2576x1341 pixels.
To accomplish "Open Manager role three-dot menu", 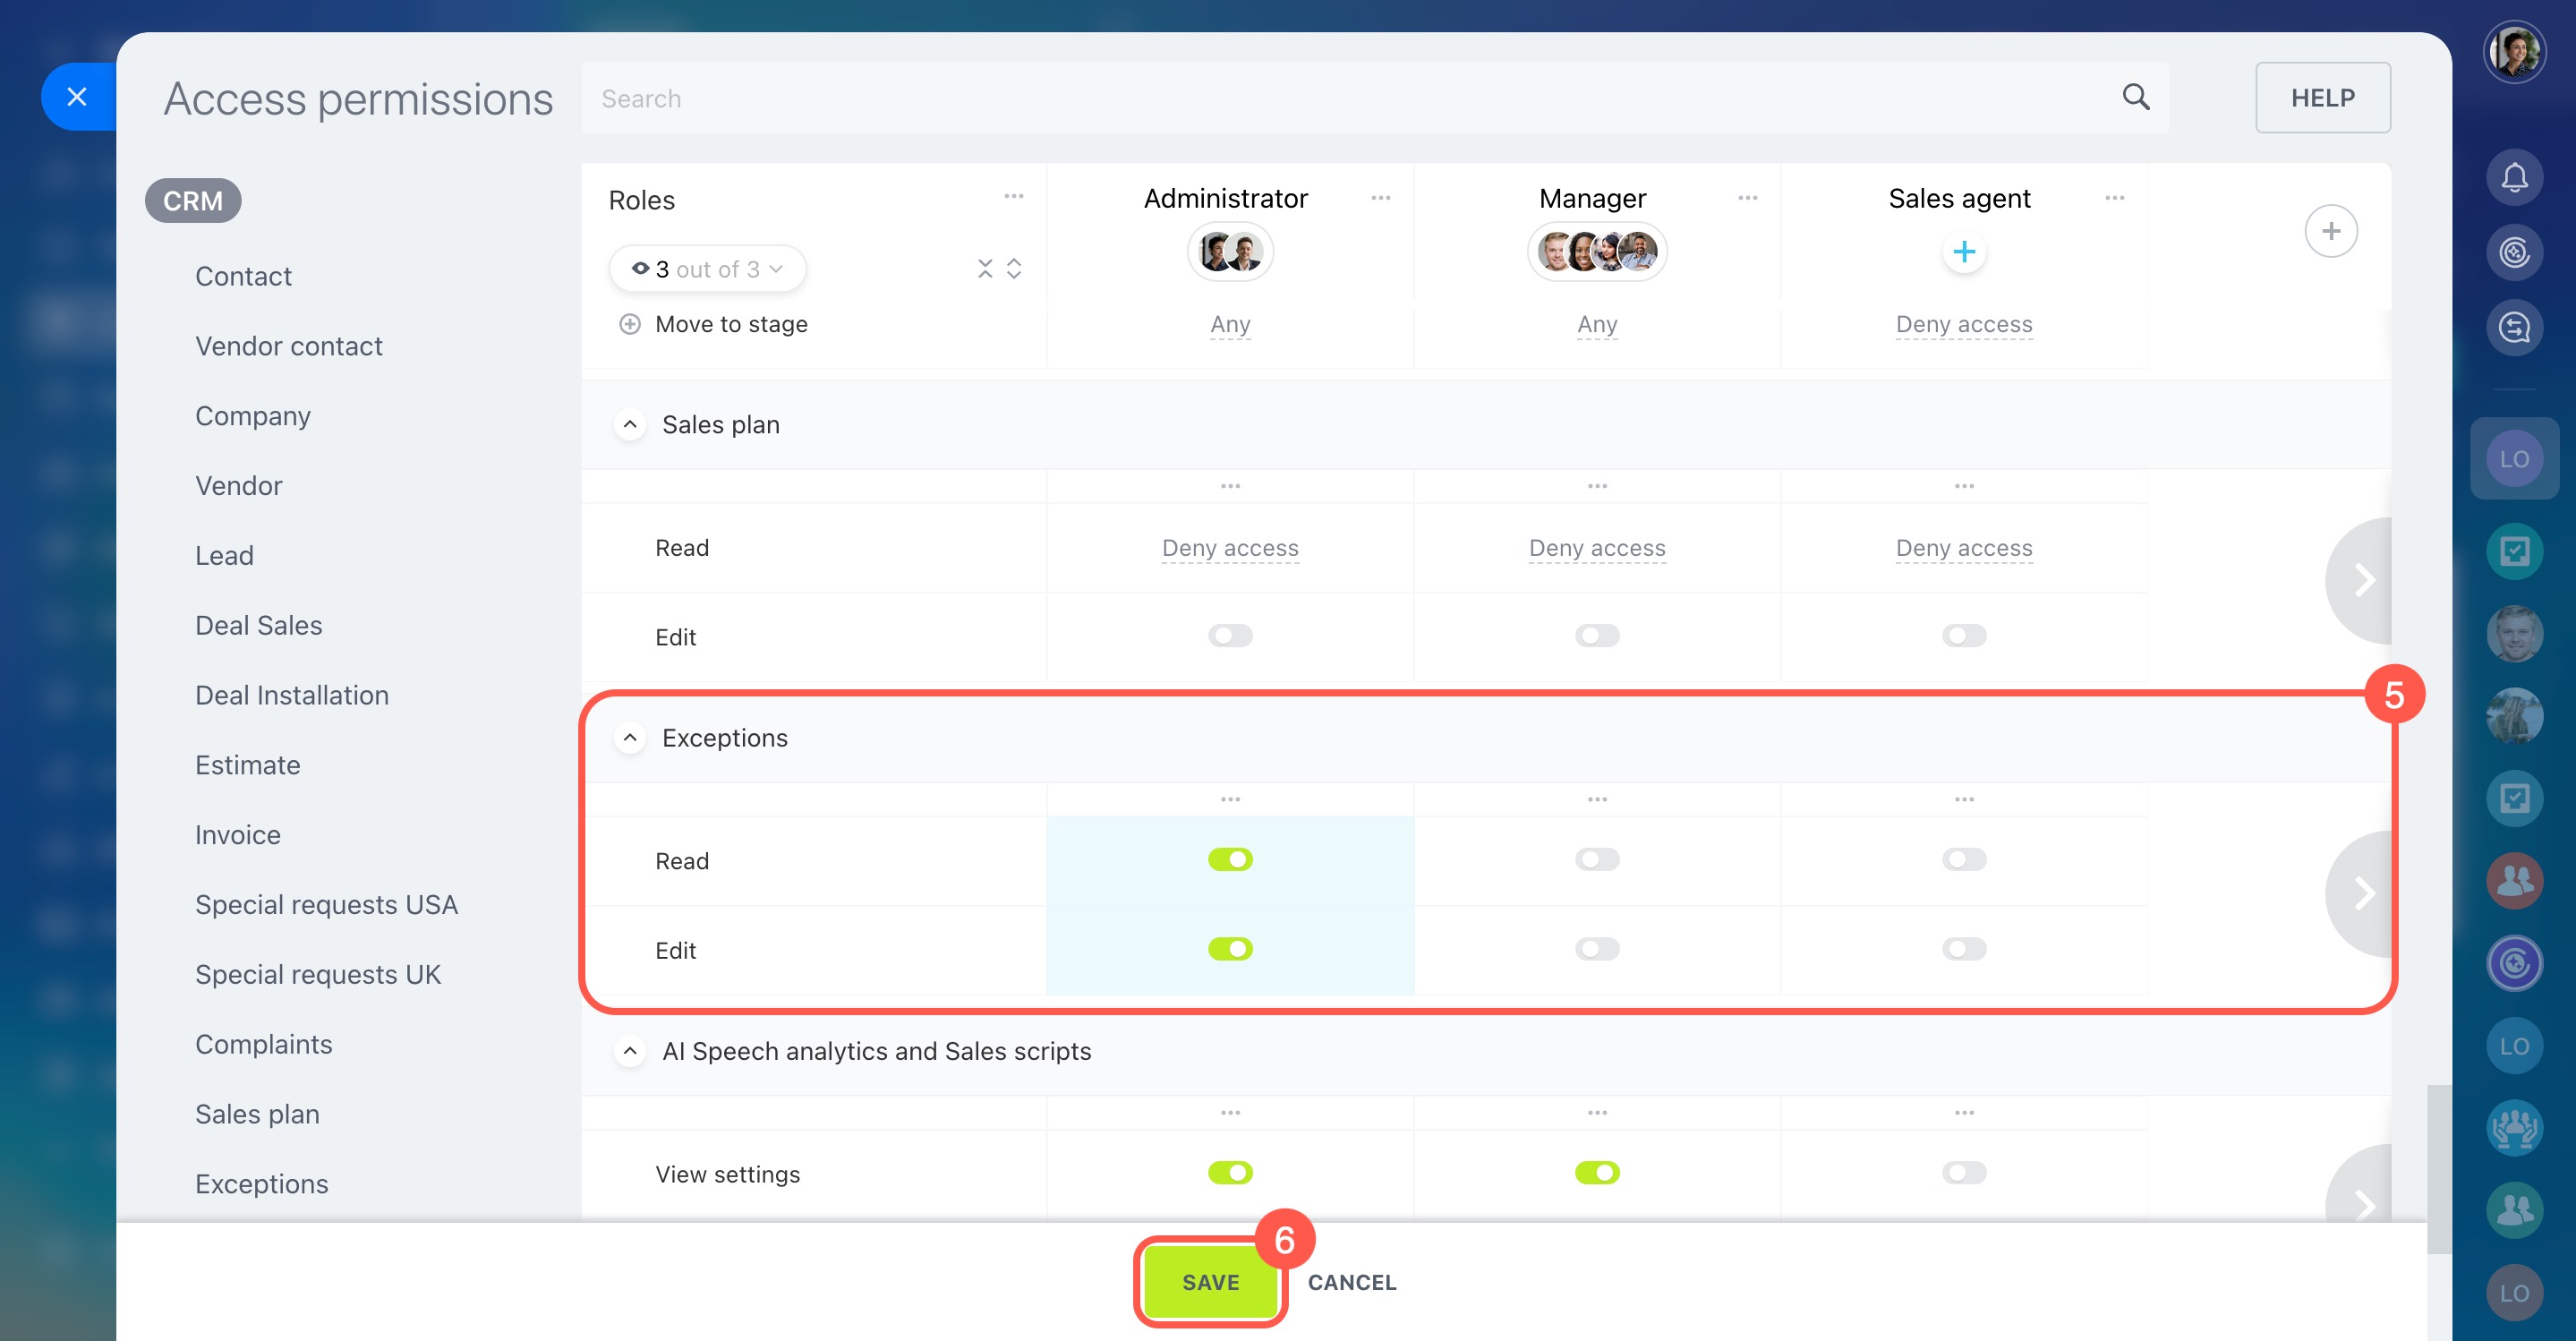I will coord(1747,198).
